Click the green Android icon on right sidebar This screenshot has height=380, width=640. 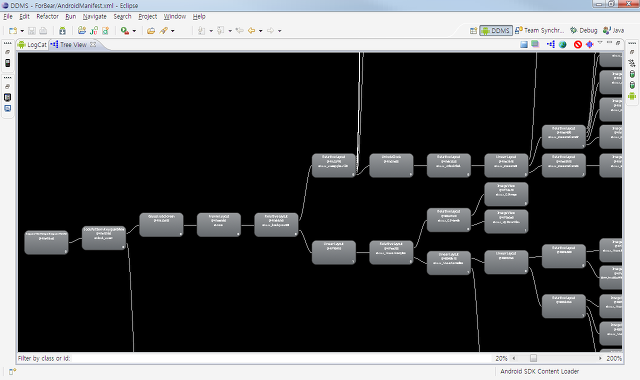(632, 96)
